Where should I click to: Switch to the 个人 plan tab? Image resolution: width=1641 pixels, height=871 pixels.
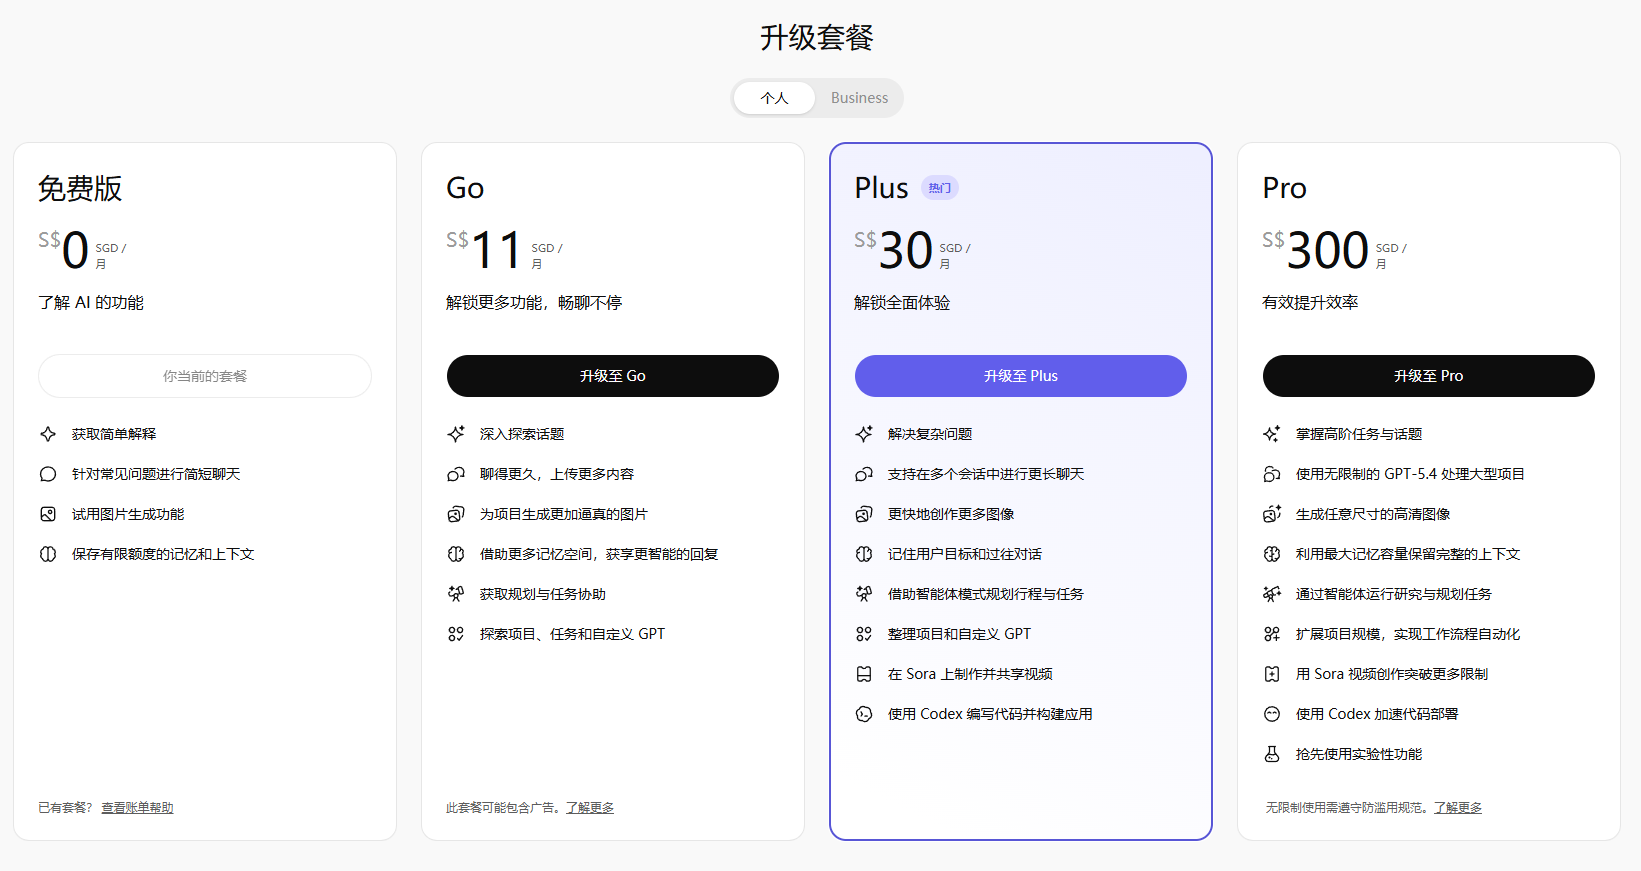[x=774, y=98]
